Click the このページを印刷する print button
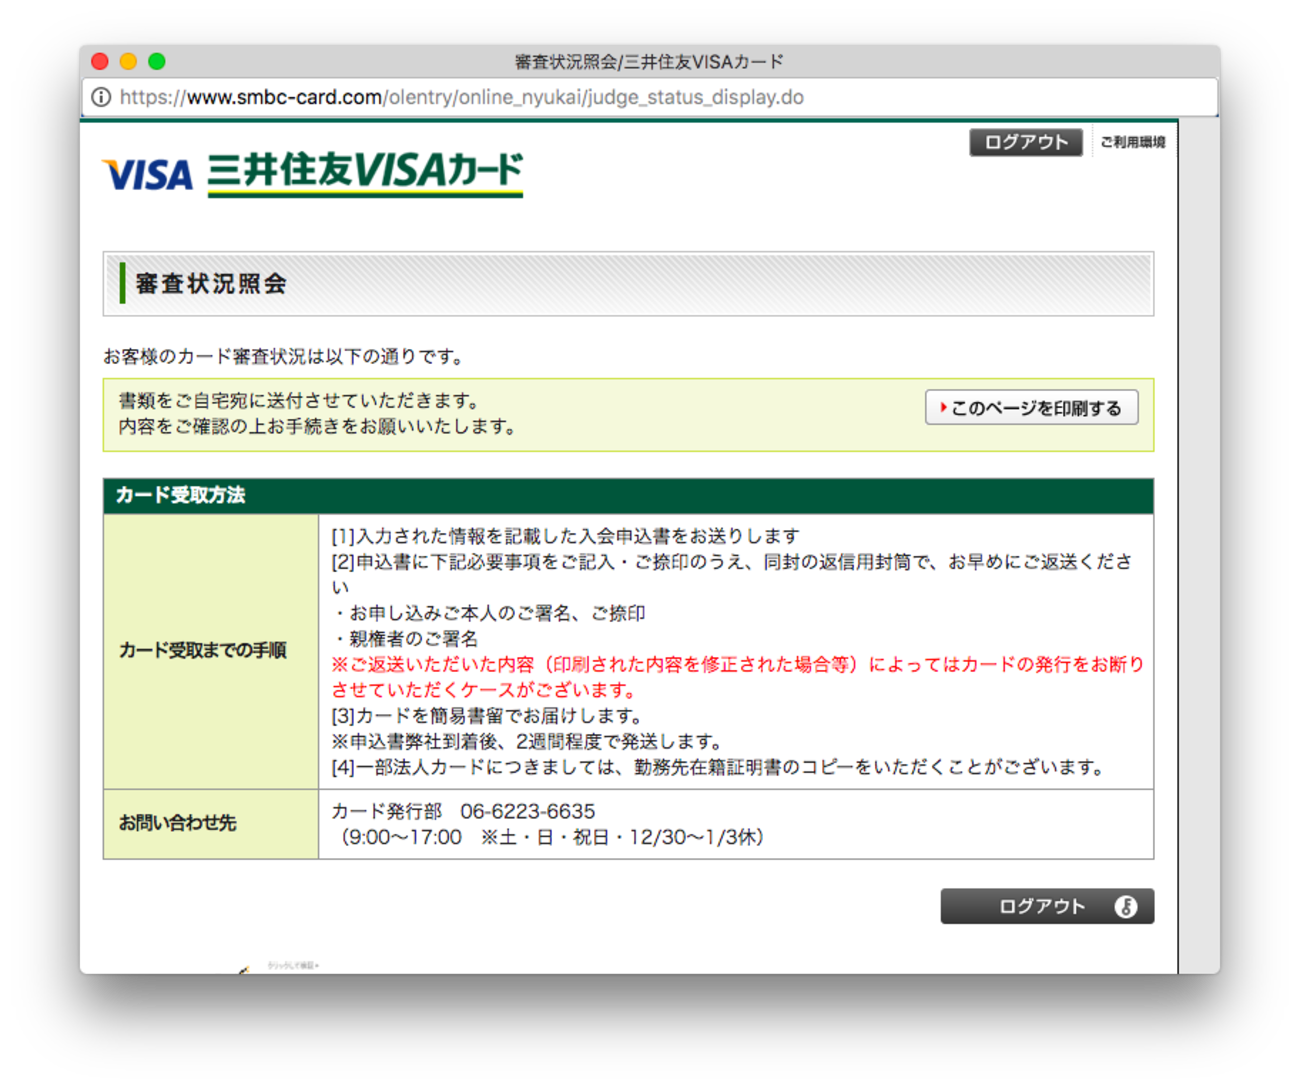1300x1088 pixels. coord(1032,407)
